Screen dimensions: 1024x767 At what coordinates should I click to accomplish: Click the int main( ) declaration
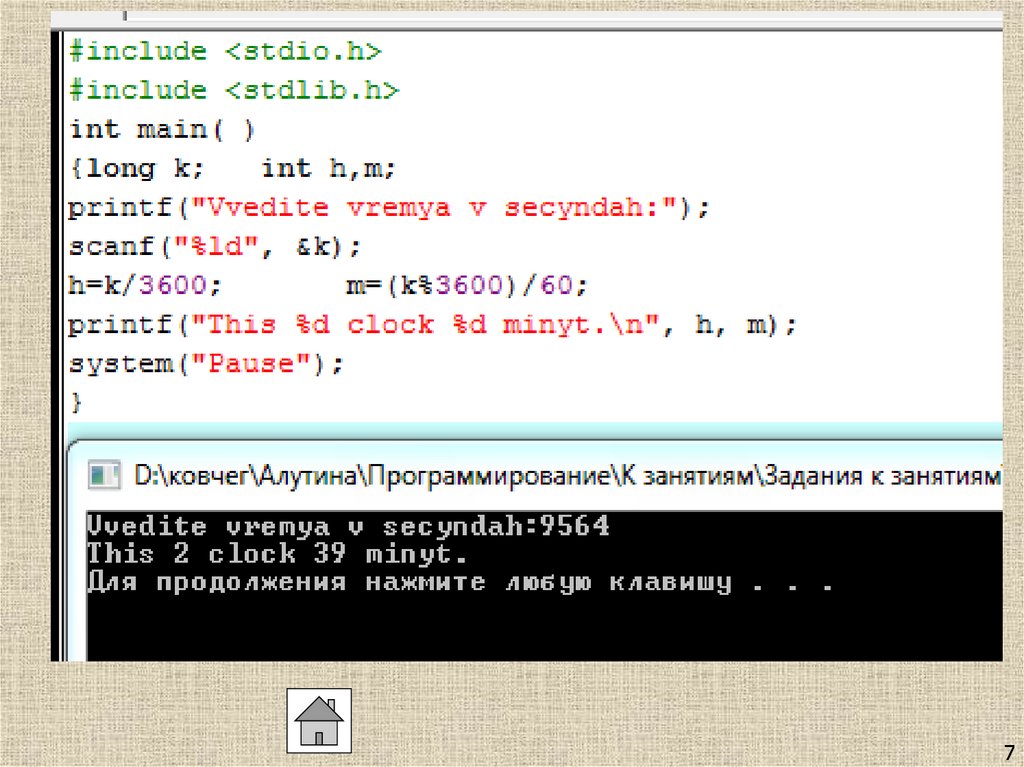[160, 128]
